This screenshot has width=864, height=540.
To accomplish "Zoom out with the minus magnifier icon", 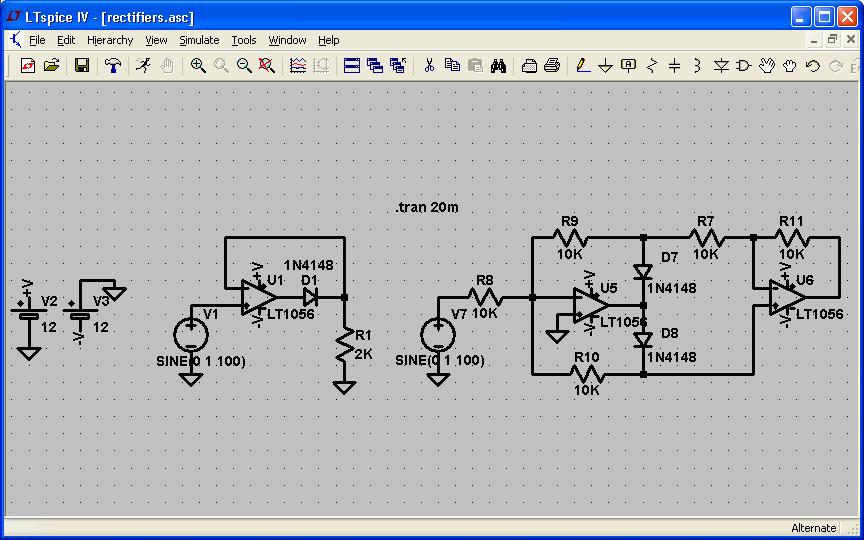I will [x=244, y=66].
